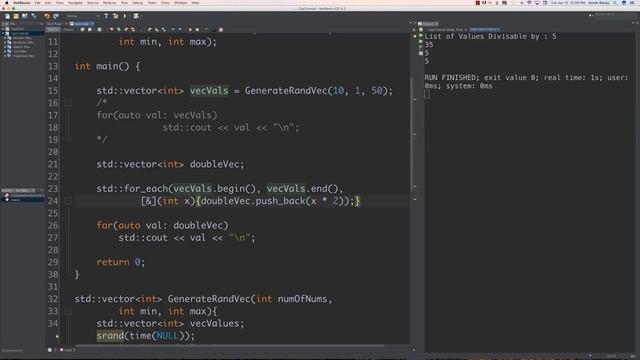Click the Save All toolbar icon
The image size is (640, 360).
click(x=33, y=16)
